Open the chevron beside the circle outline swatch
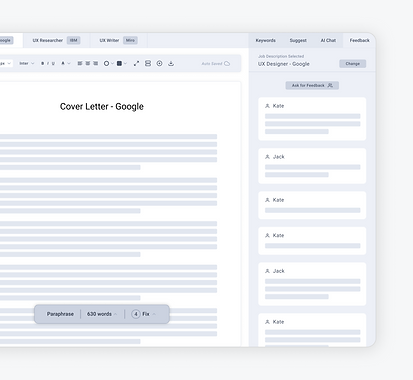This screenshot has width=413, height=380. click(x=112, y=63)
